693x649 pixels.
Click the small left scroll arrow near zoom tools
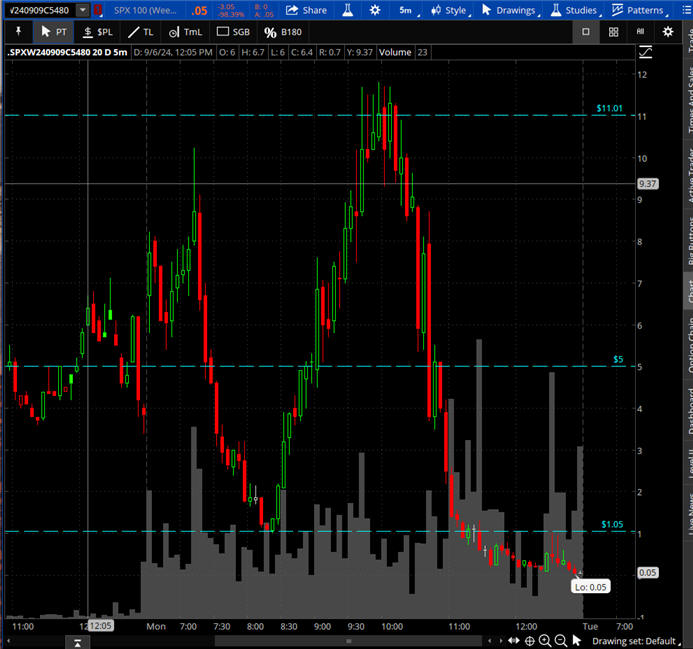[x=490, y=641]
